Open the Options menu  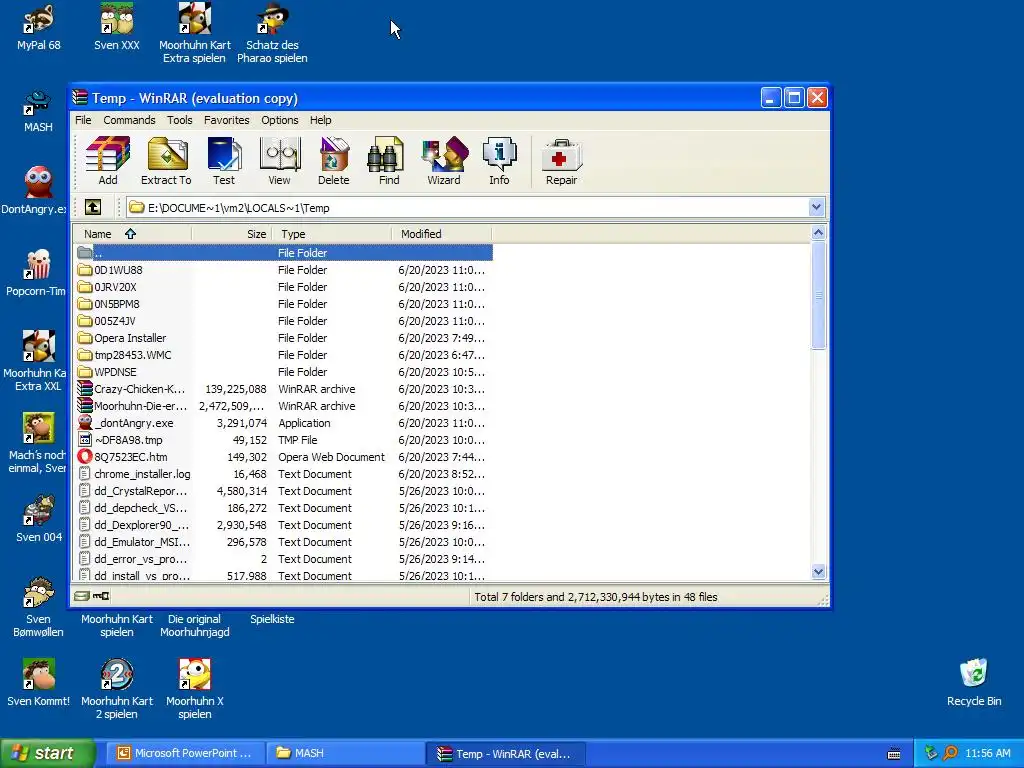[x=280, y=120]
